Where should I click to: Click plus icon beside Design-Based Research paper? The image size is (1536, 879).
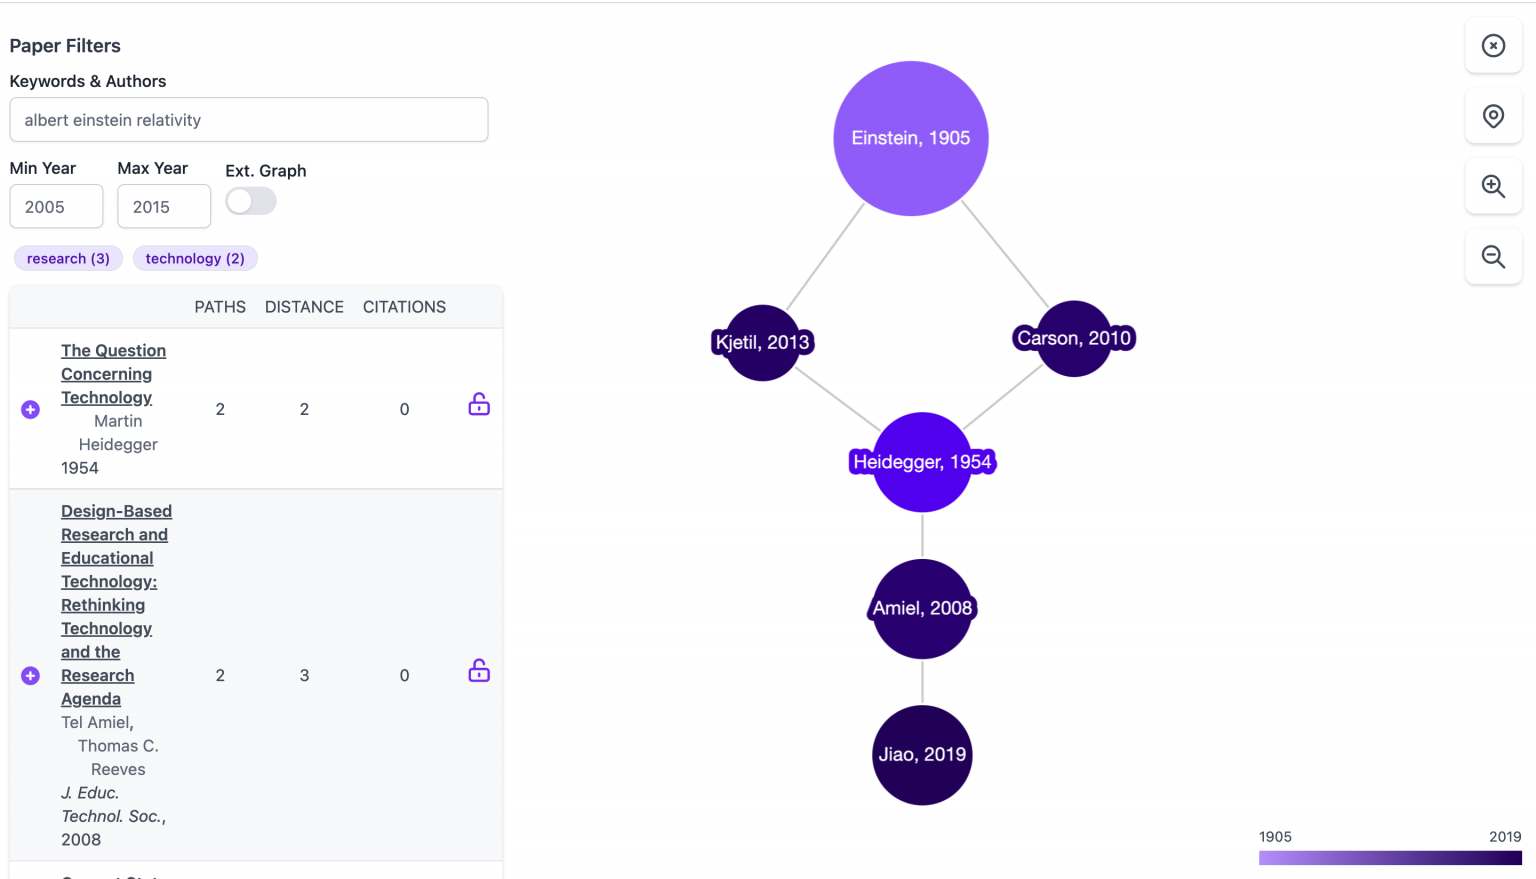(31, 676)
